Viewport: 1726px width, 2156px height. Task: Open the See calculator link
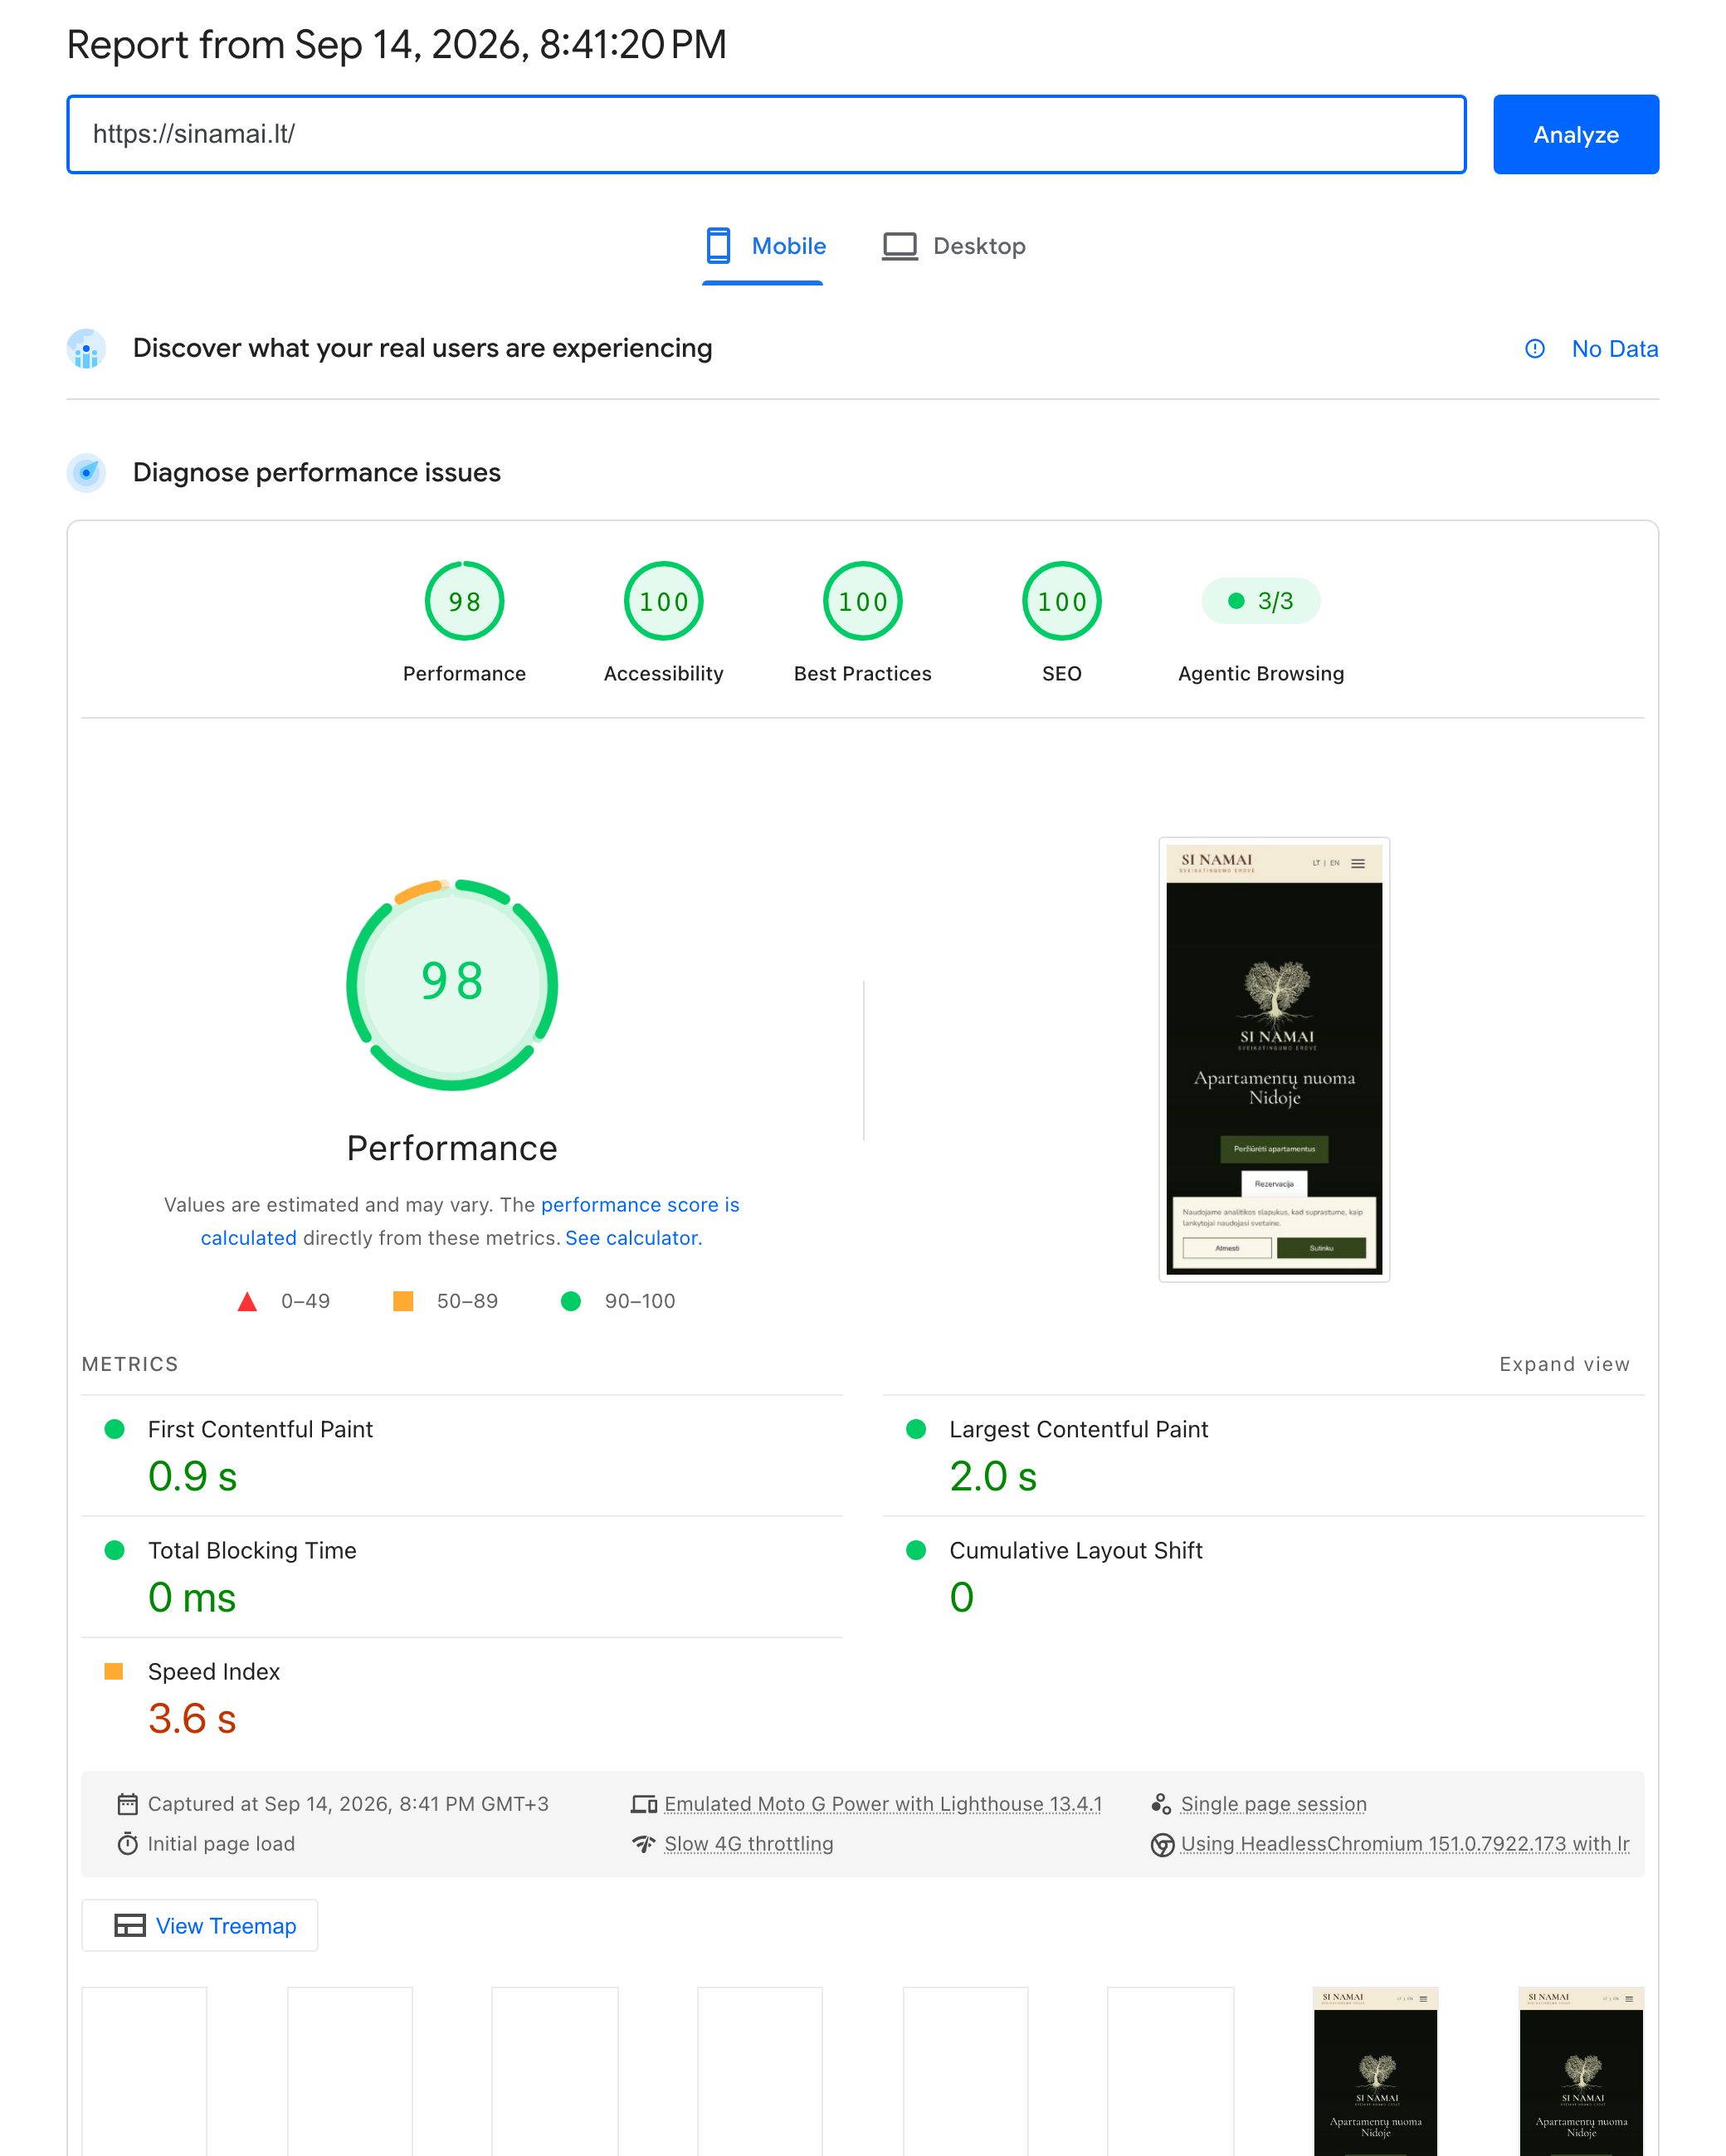[634, 1238]
